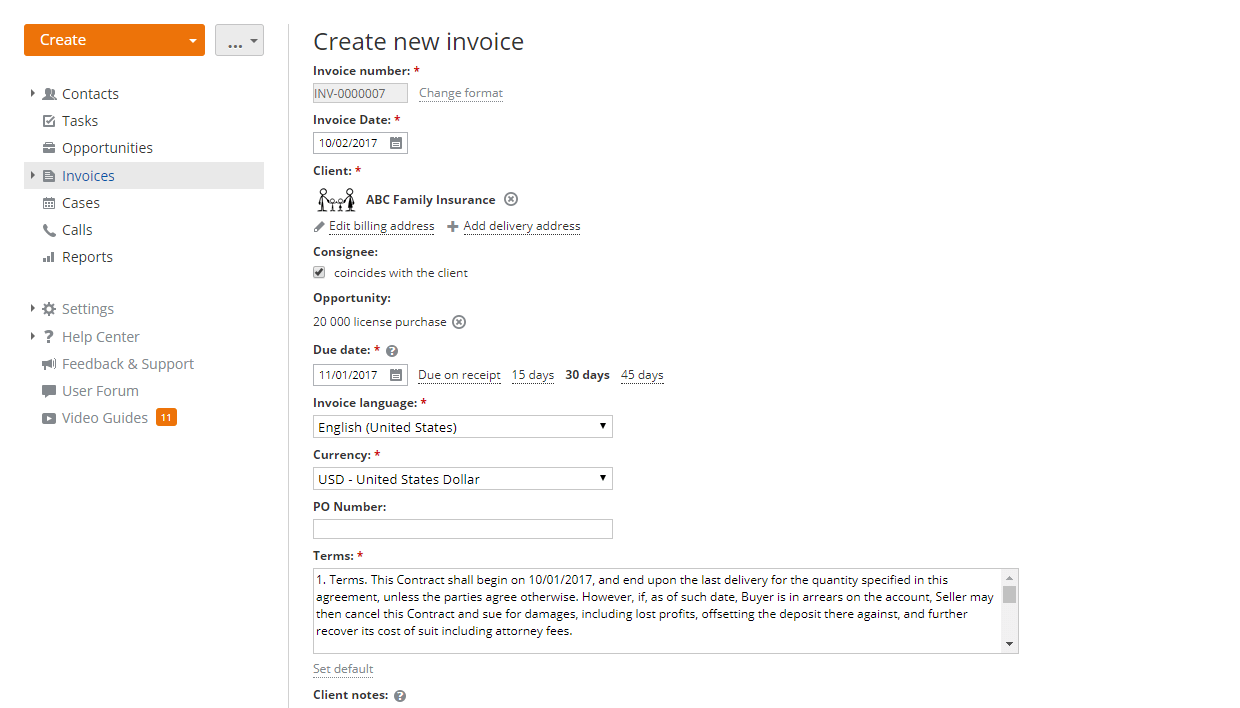
Task: Open the Invoice Date calendar picker
Action: tap(395, 142)
